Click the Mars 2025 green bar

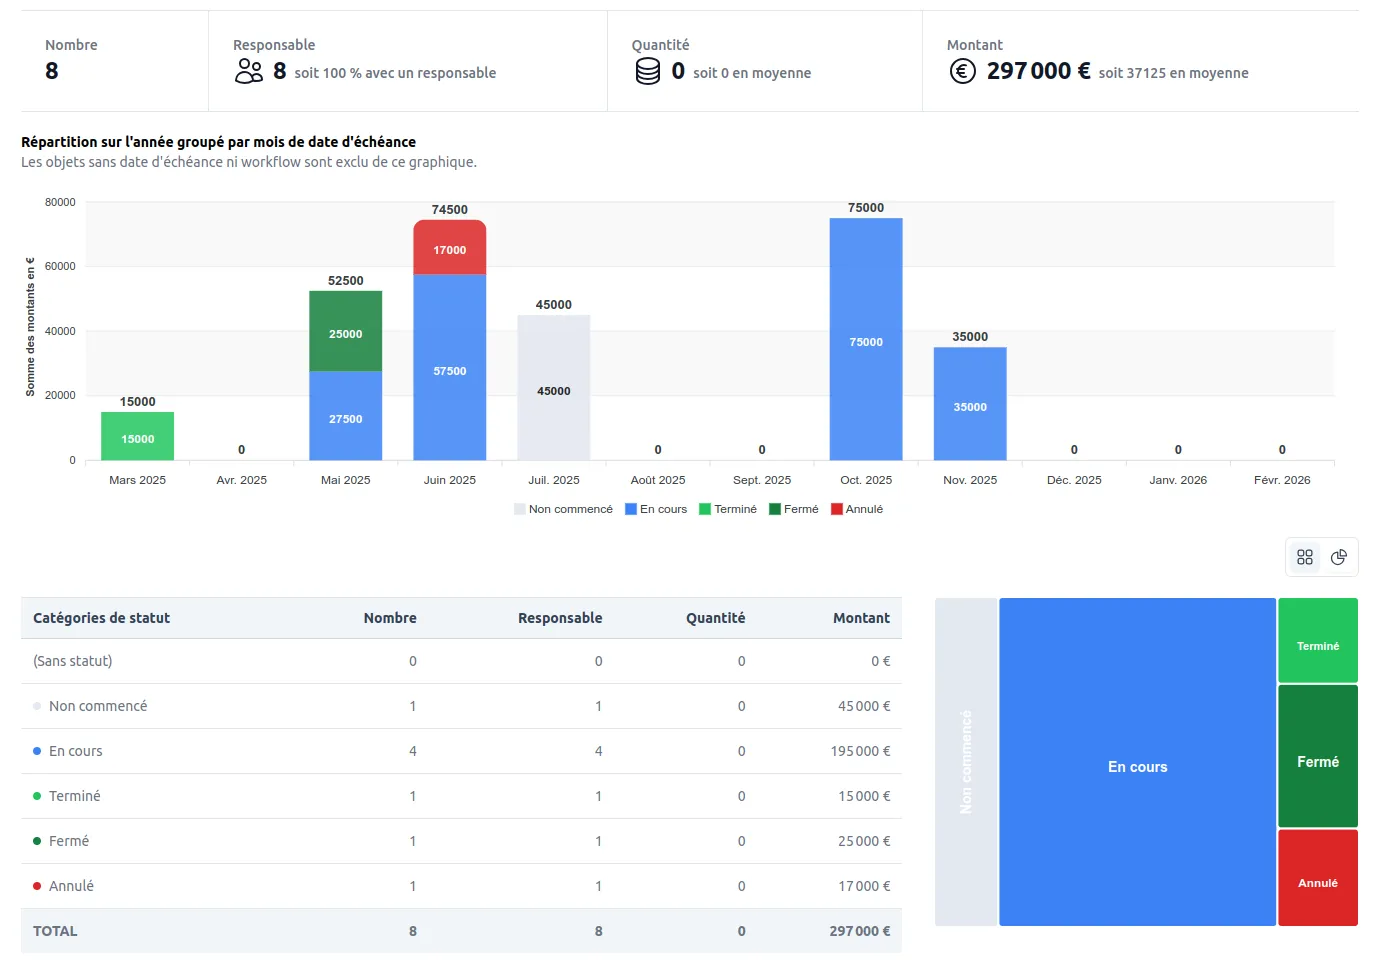[137, 435]
